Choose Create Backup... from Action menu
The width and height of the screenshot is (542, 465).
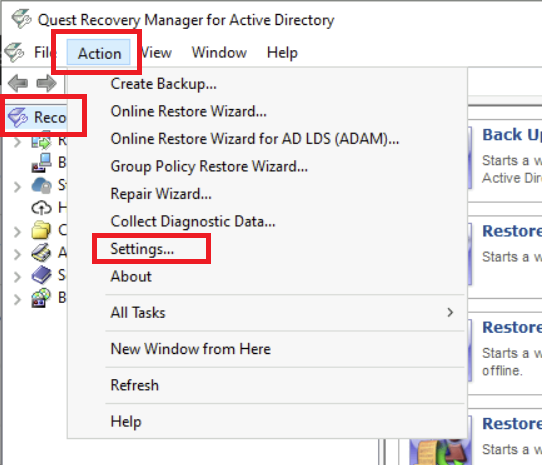[267, 84]
